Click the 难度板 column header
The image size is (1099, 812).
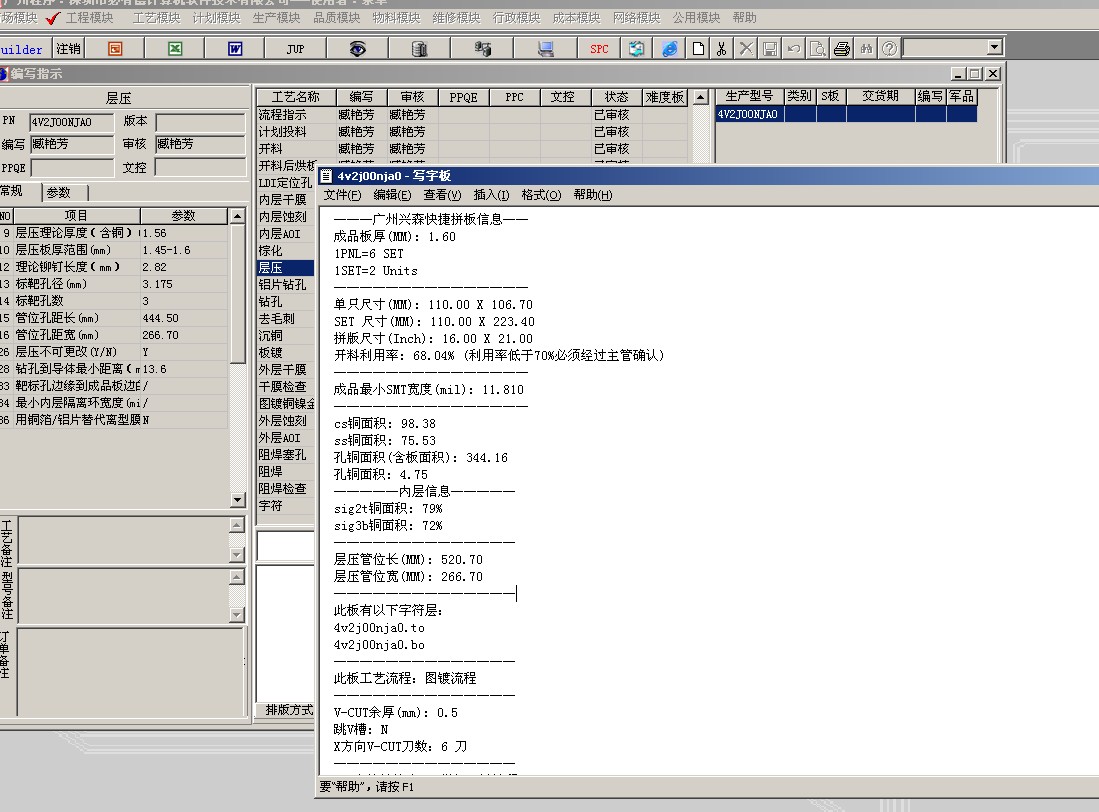664,97
